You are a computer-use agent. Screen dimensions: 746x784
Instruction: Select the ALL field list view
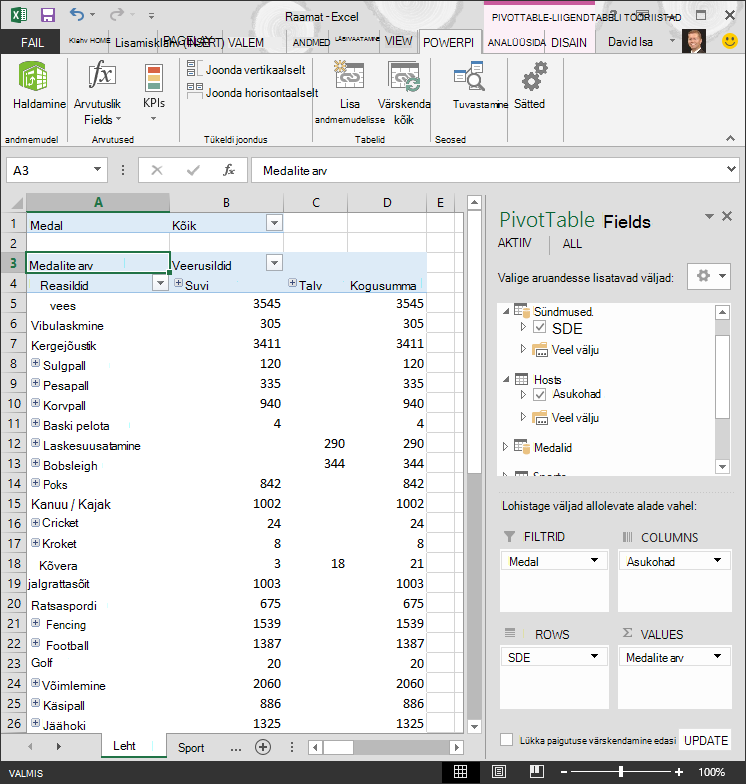coord(572,244)
